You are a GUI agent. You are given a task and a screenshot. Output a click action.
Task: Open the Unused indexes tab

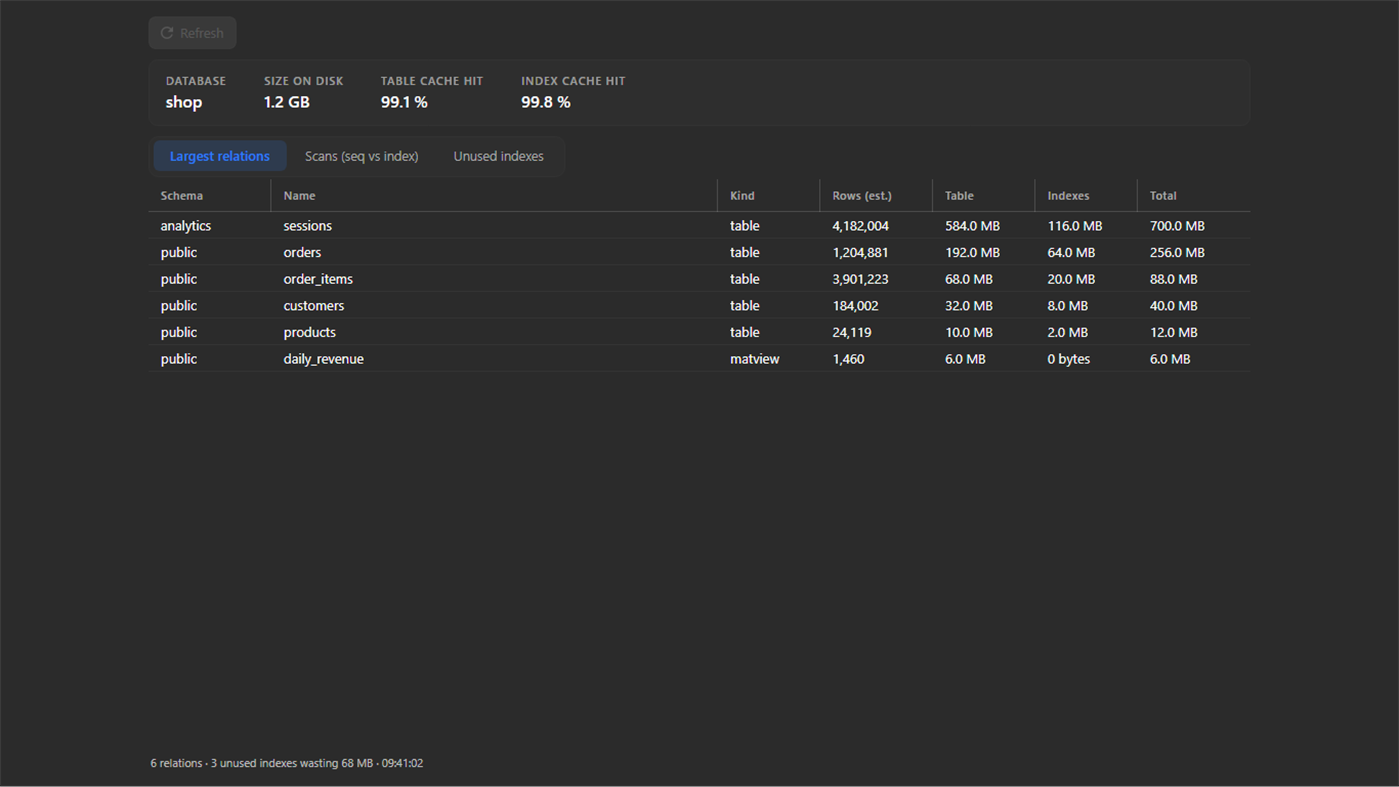click(x=499, y=156)
